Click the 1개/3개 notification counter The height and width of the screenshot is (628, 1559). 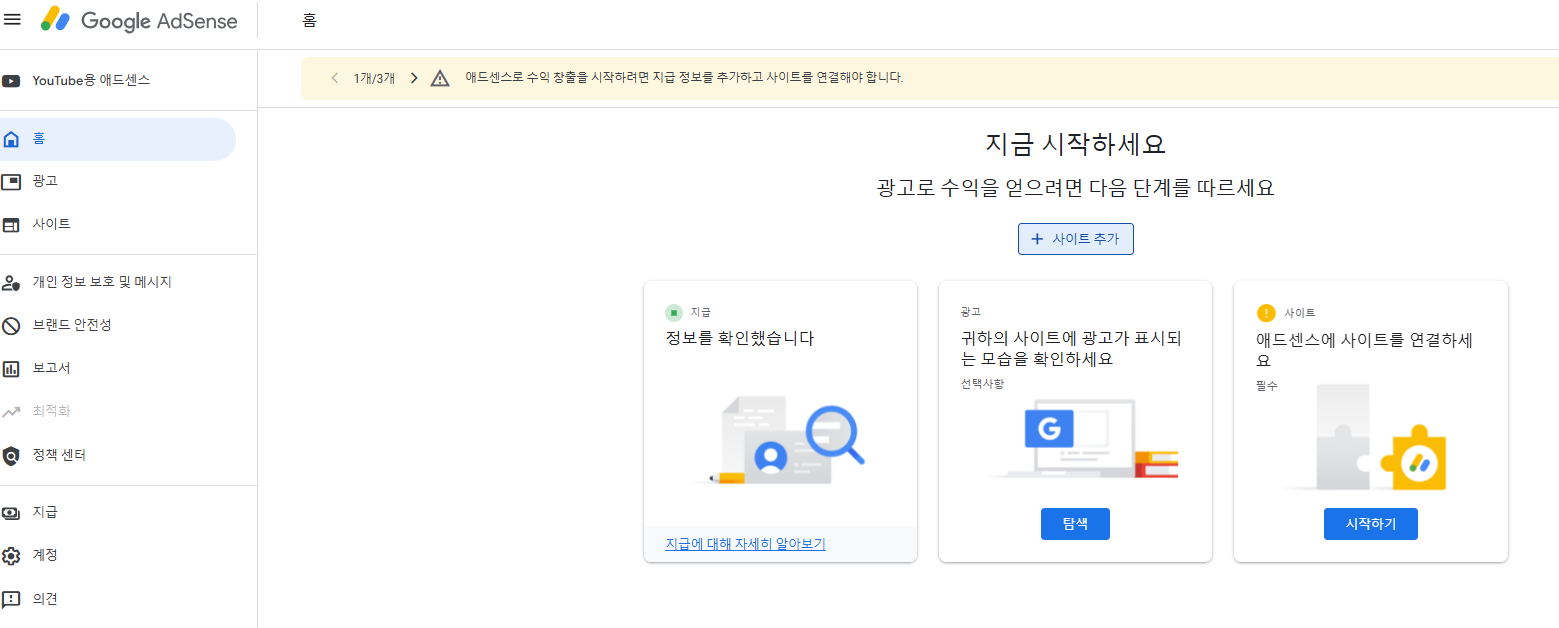374,78
